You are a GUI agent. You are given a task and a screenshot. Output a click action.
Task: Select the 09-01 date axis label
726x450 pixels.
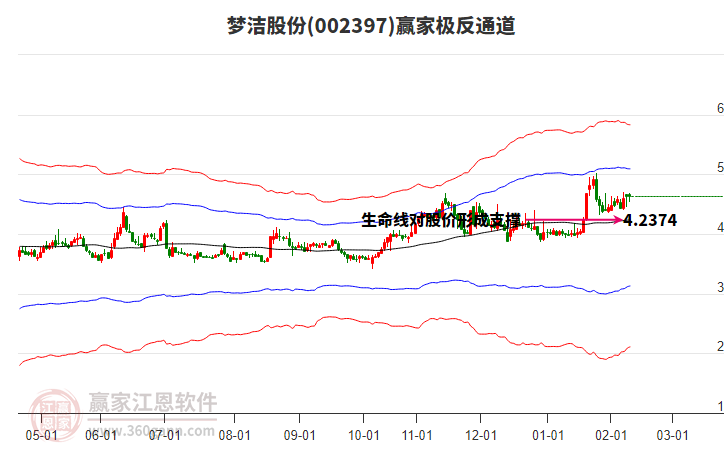300,436
